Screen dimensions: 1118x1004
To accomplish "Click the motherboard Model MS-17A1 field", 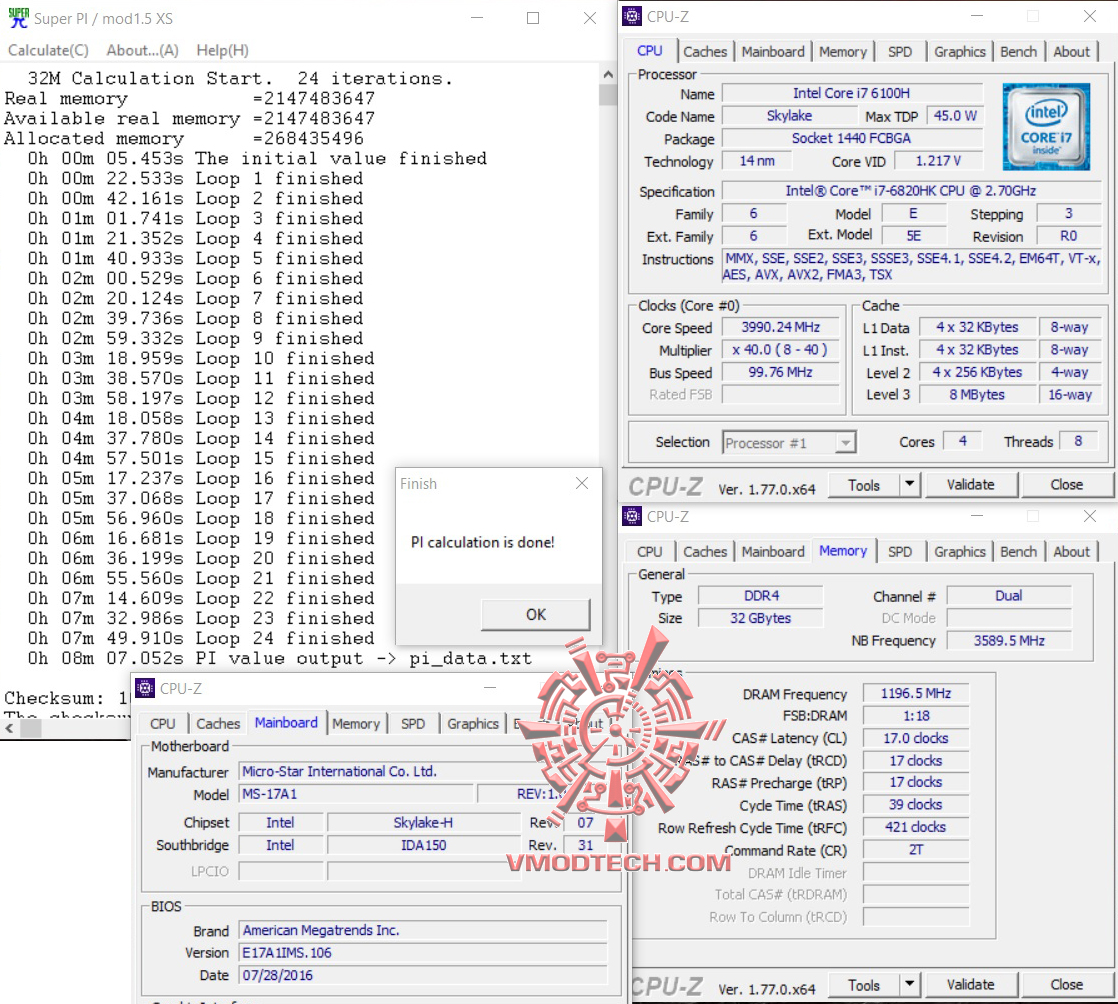I will click(x=356, y=794).
